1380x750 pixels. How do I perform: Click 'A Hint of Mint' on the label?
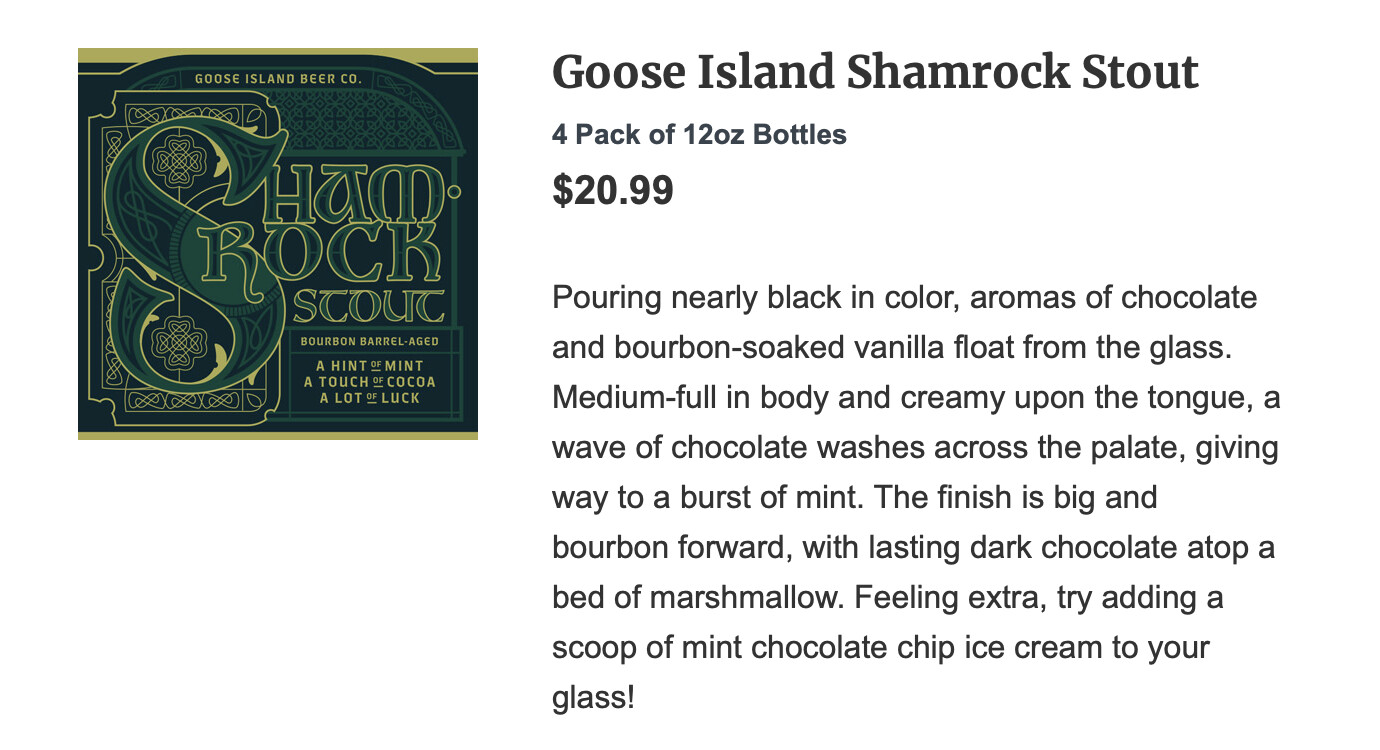pos(369,366)
